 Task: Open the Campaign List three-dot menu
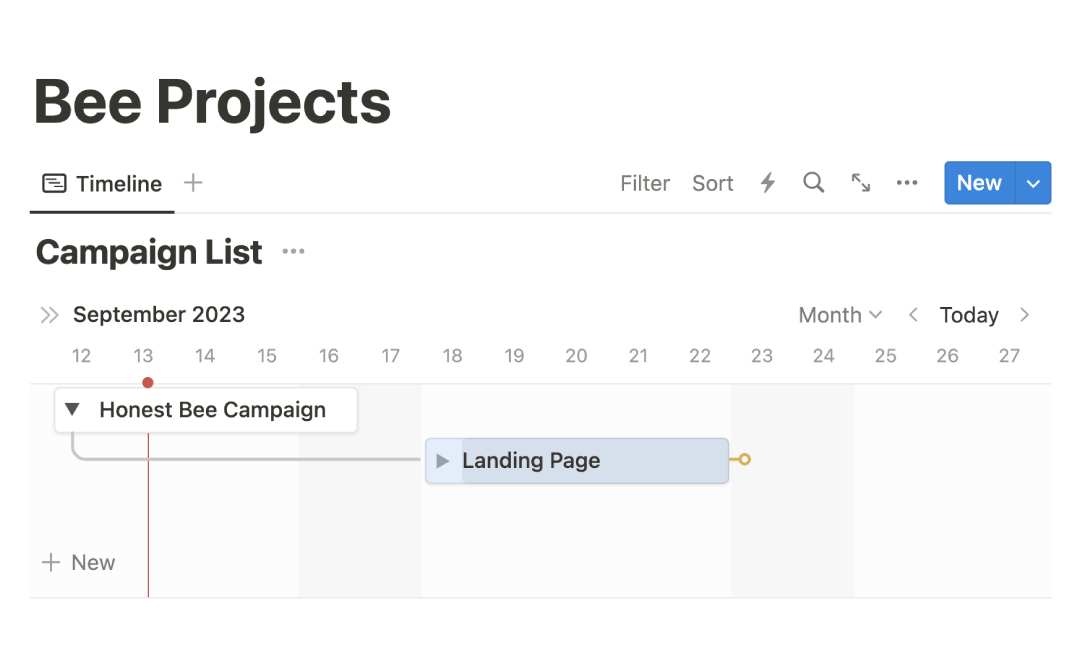(293, 251)
